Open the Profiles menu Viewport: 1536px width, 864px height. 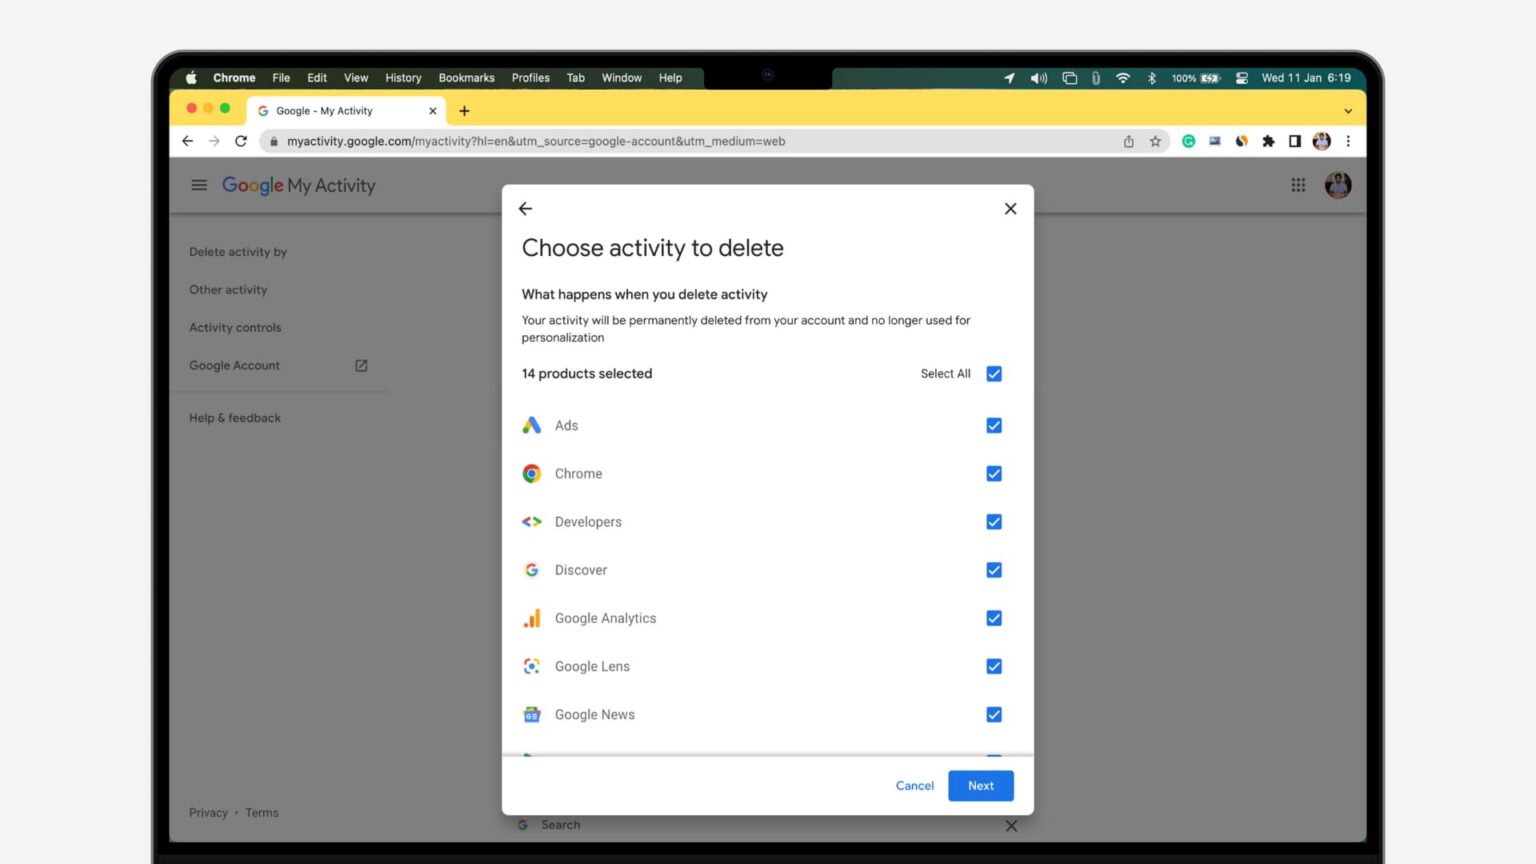pyautogui.click(x=530, y=78)
